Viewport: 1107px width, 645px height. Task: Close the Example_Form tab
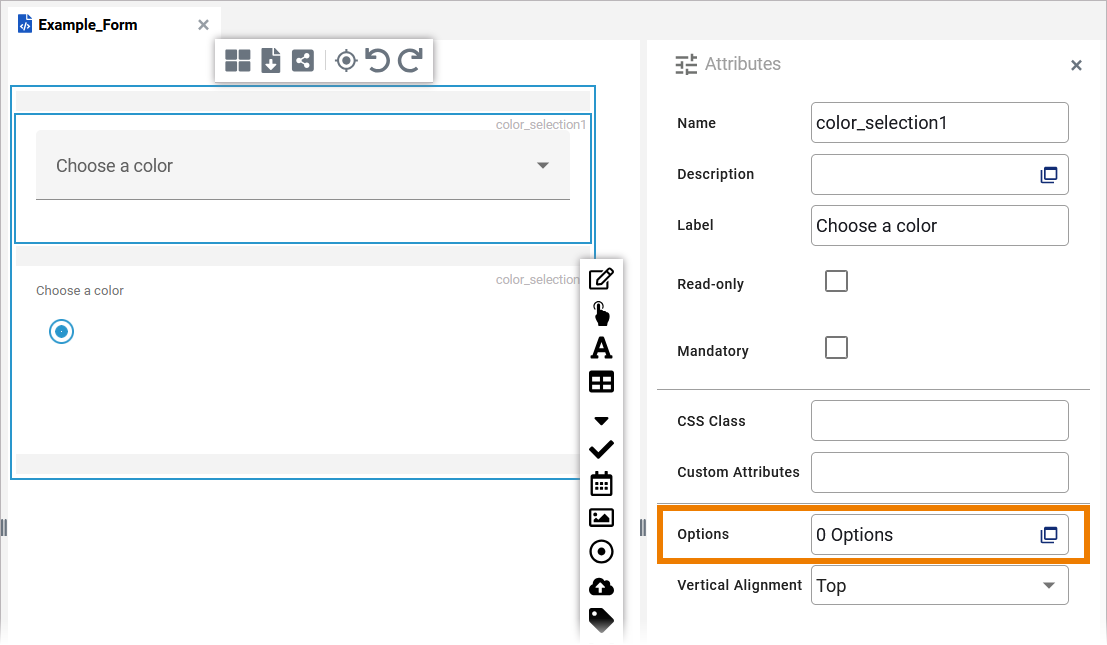coord(204,25)
